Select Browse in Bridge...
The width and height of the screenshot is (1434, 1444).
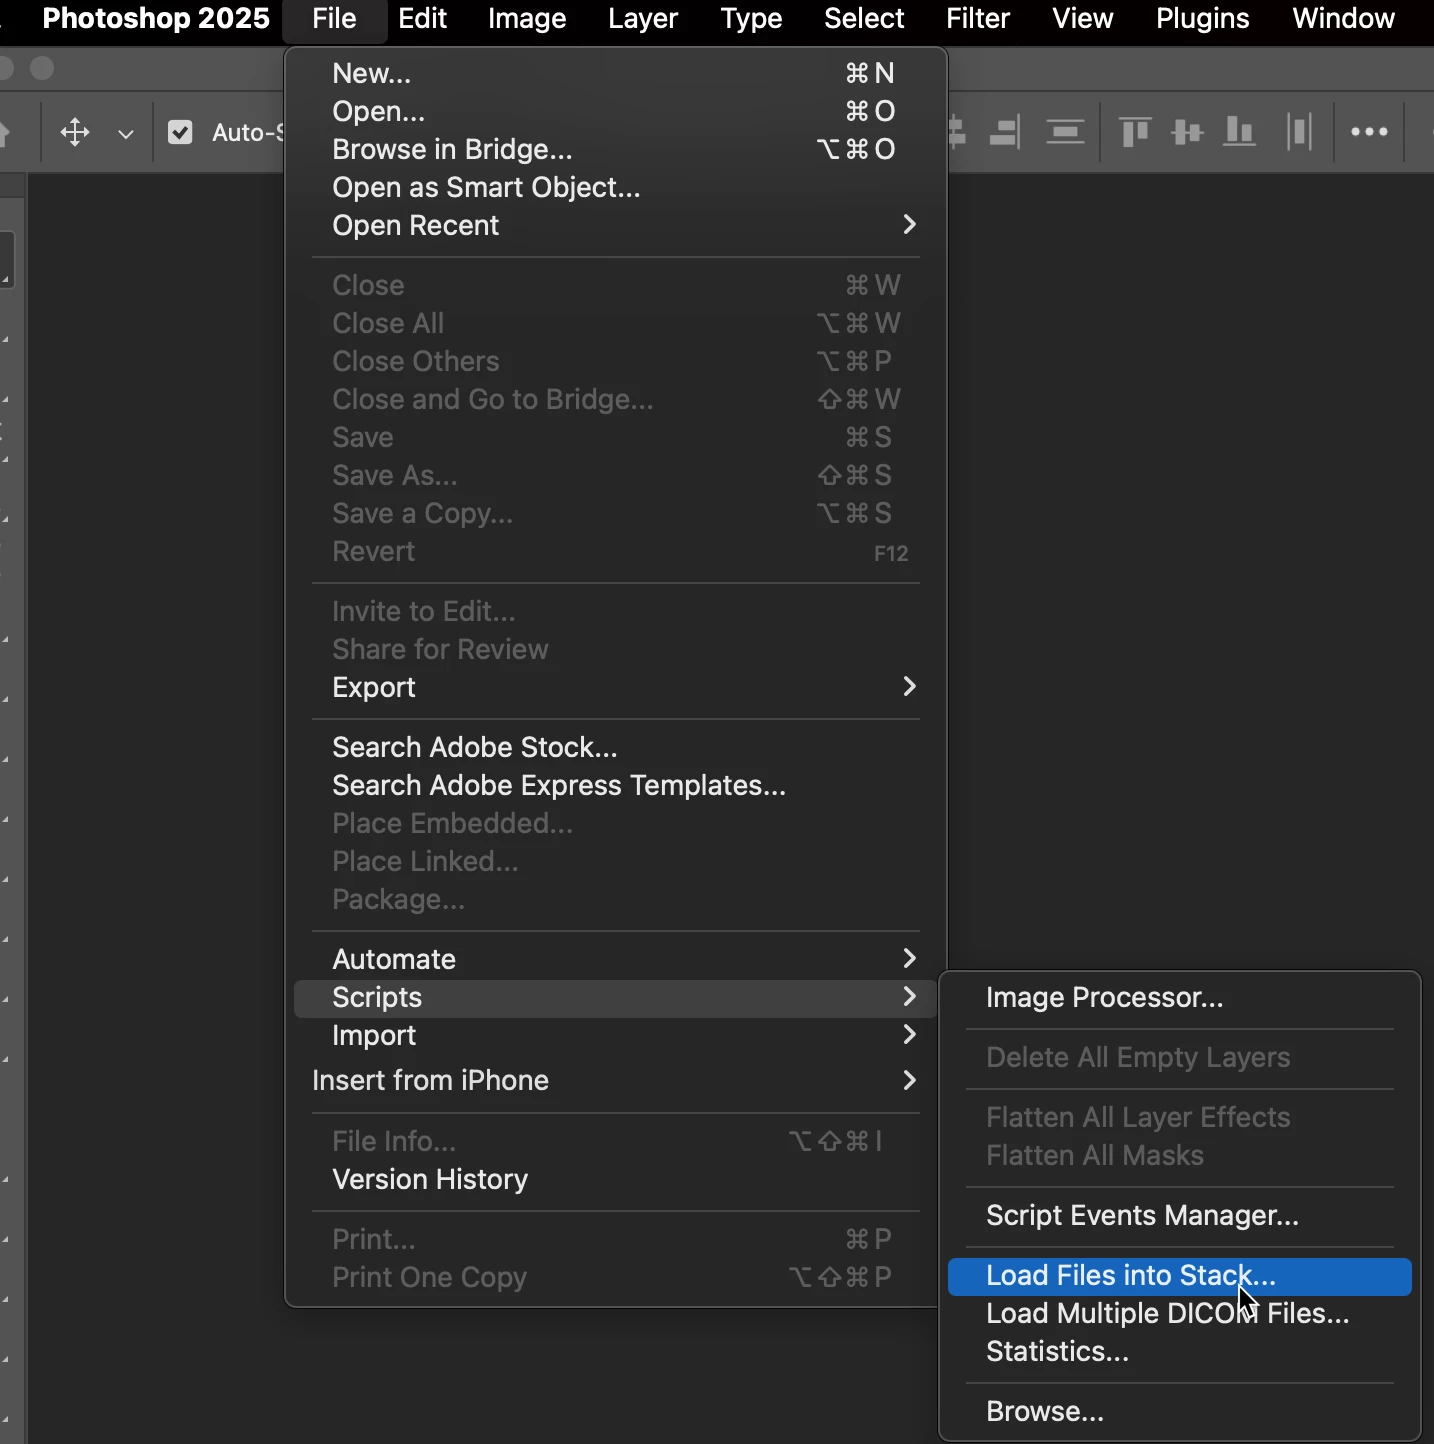(x=615, y=149)
